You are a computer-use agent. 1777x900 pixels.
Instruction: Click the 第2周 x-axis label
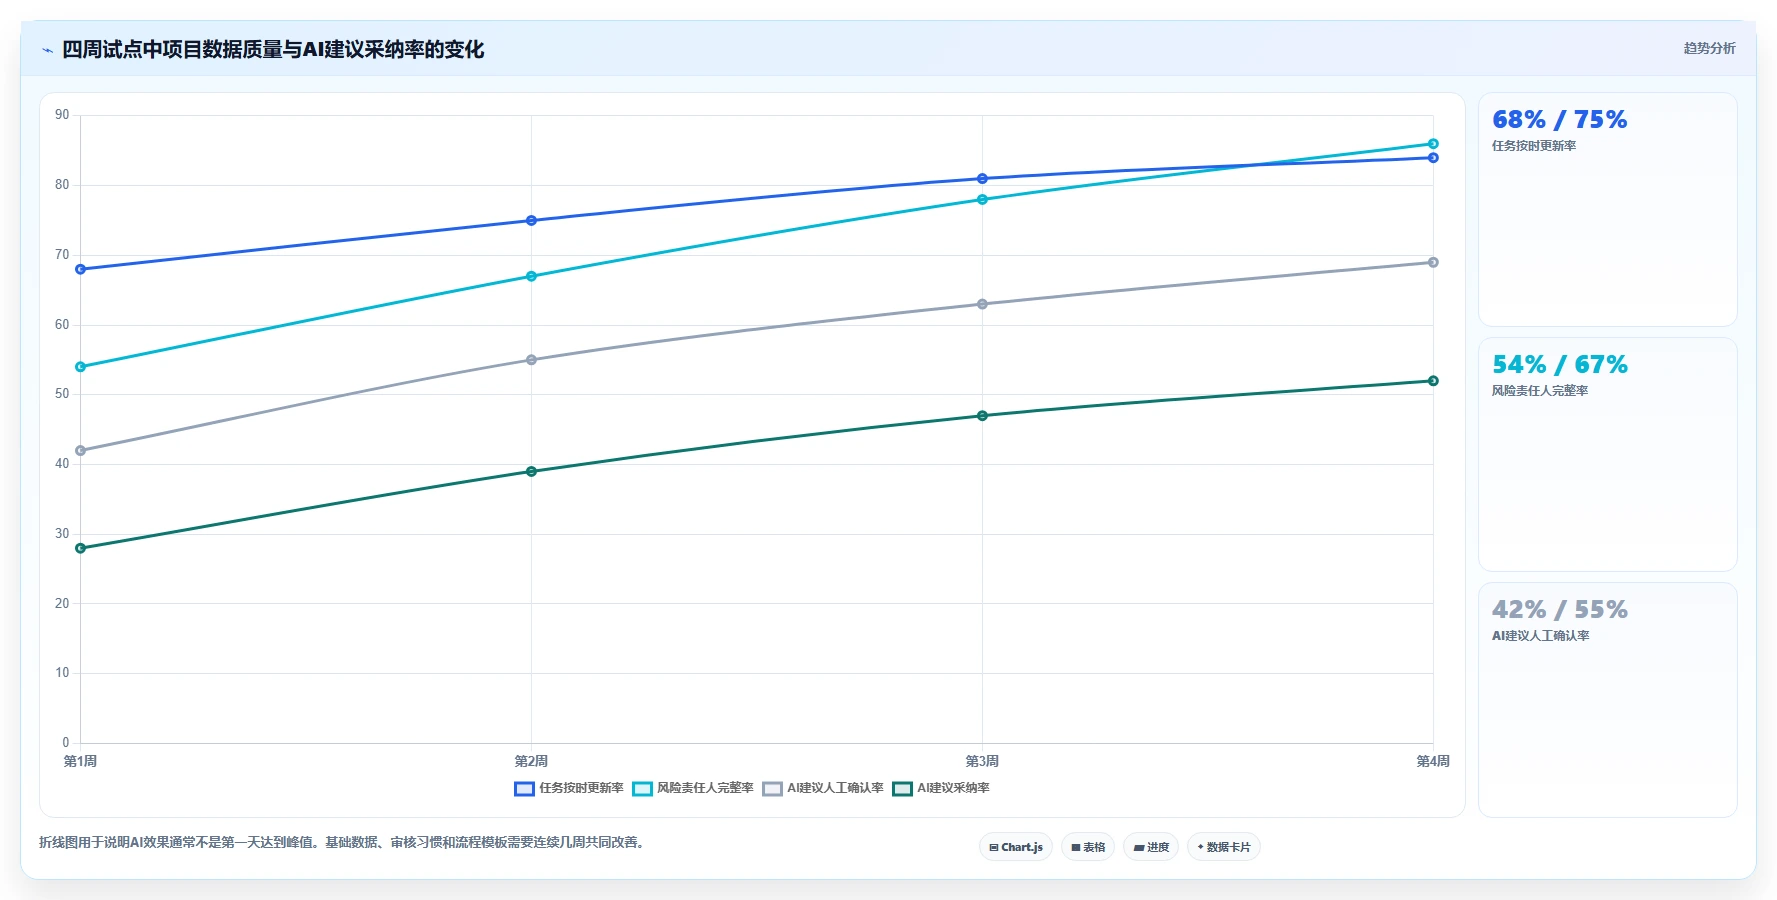[531, 762]
